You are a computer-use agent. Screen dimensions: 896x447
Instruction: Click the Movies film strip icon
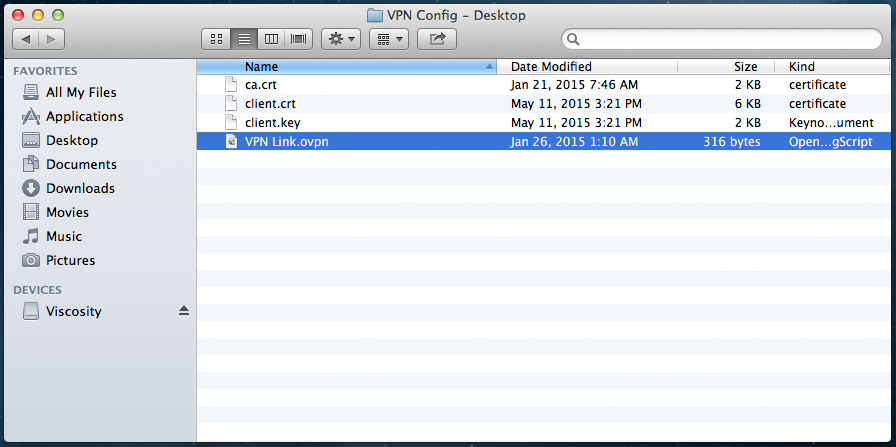(x=31, y=212)
